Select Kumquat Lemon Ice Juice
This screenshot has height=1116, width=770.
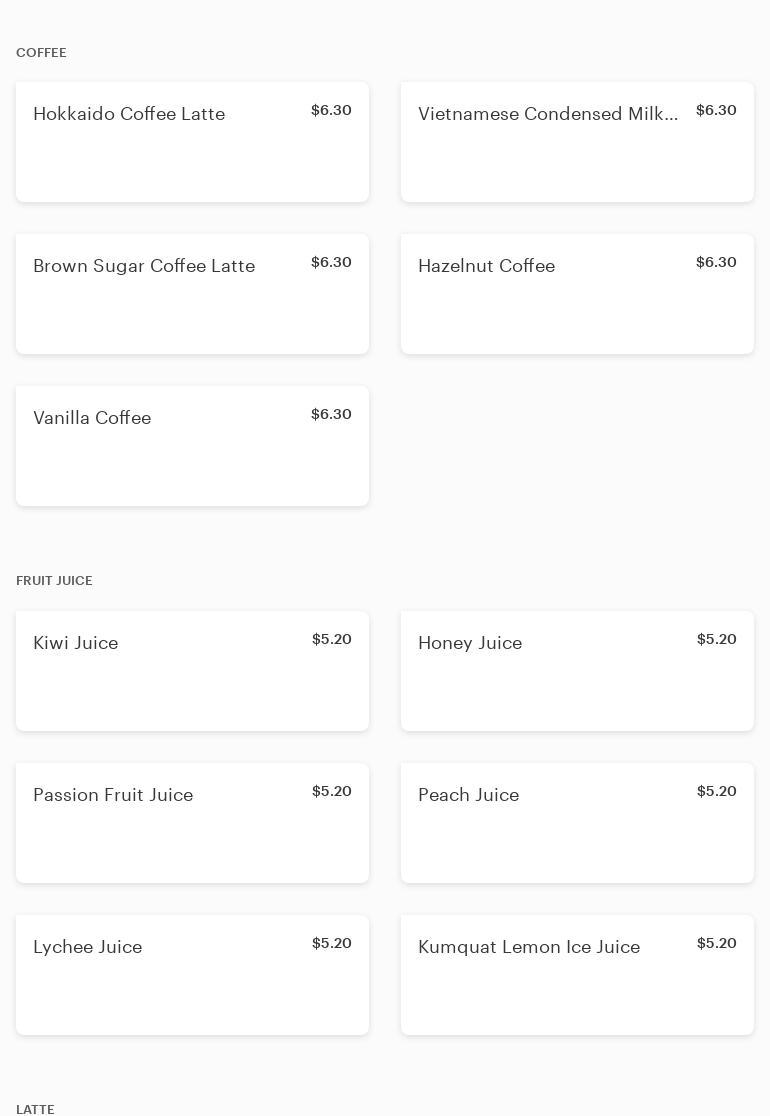click(x=577, y=975)
